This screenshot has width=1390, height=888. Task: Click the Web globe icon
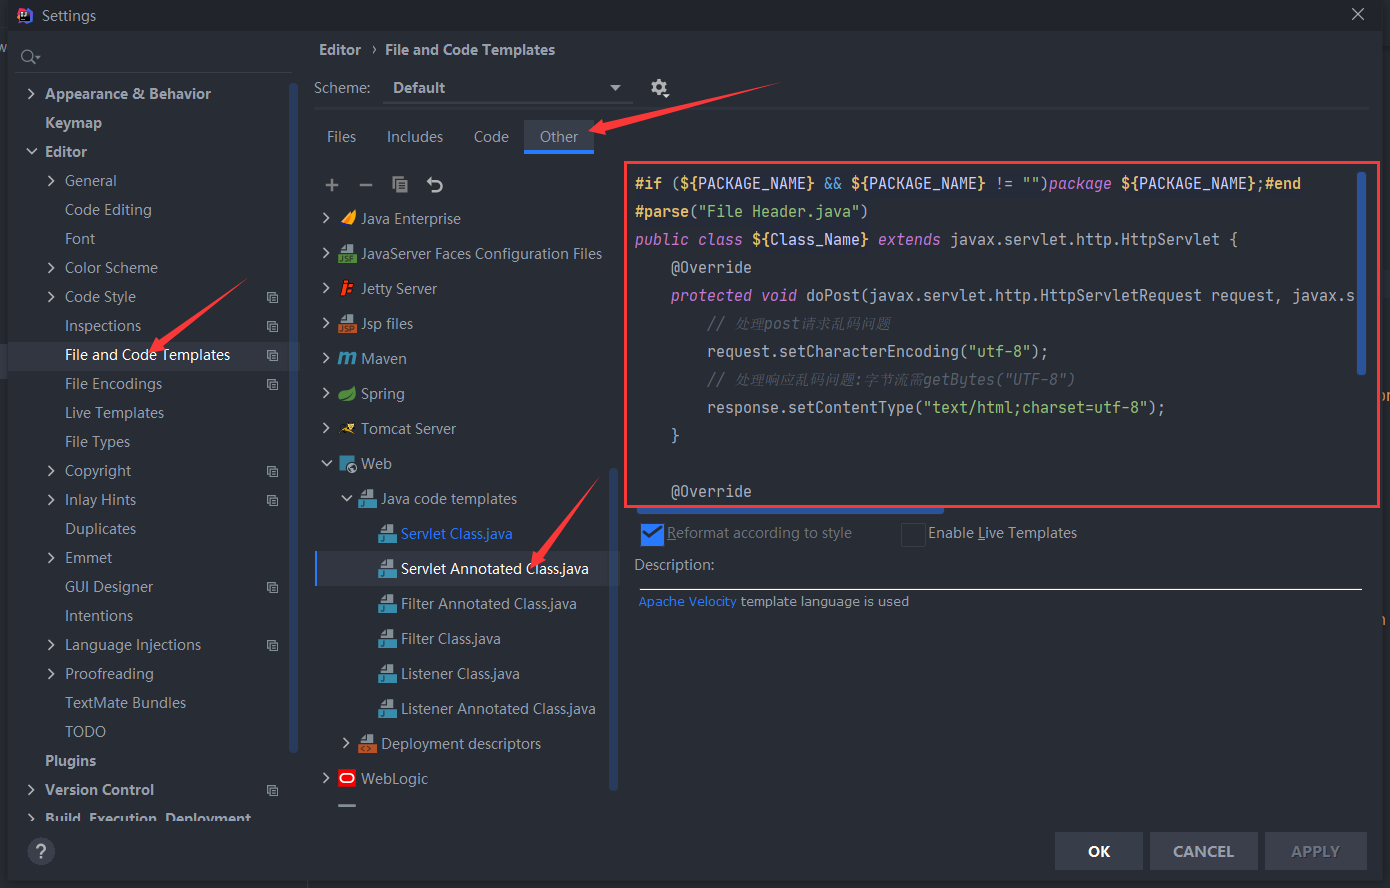coord(348,464)
